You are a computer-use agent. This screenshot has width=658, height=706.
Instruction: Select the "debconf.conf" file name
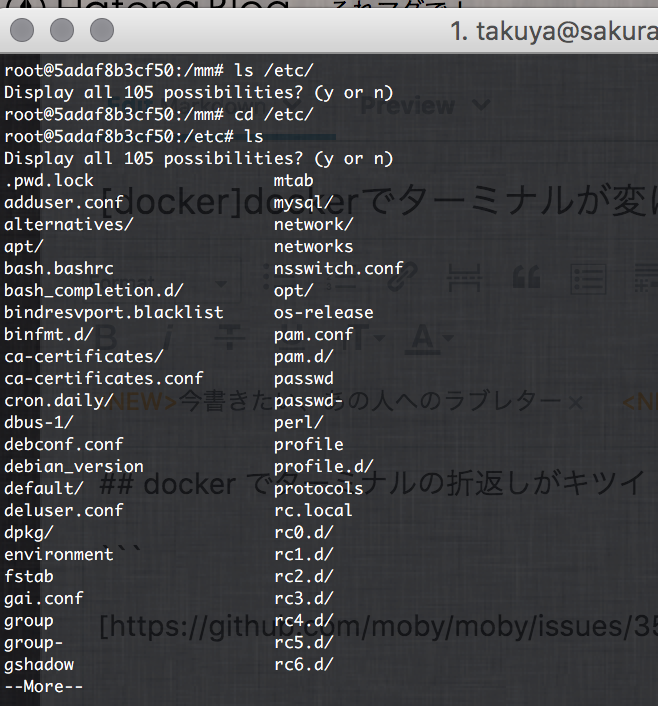[x=64, y=445]
